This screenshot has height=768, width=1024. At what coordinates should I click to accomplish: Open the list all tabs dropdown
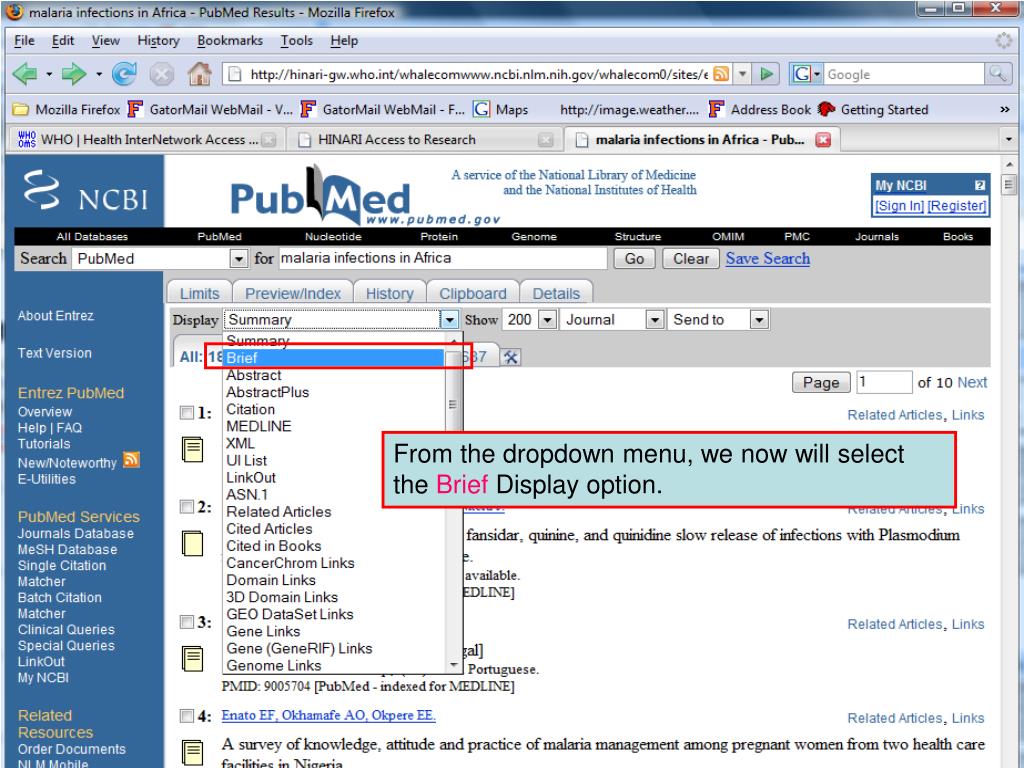pos(1009,139)
